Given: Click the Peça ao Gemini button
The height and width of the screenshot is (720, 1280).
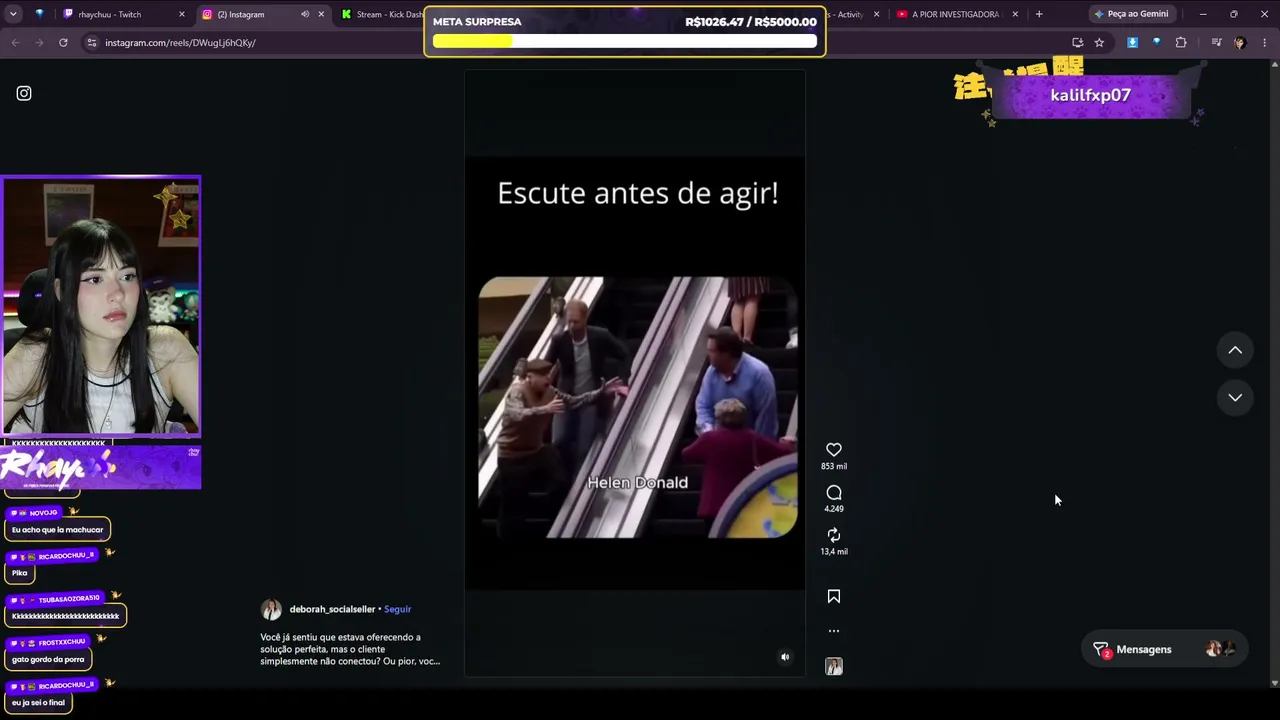Looking at the screenshot, I should click(1131, 14).
